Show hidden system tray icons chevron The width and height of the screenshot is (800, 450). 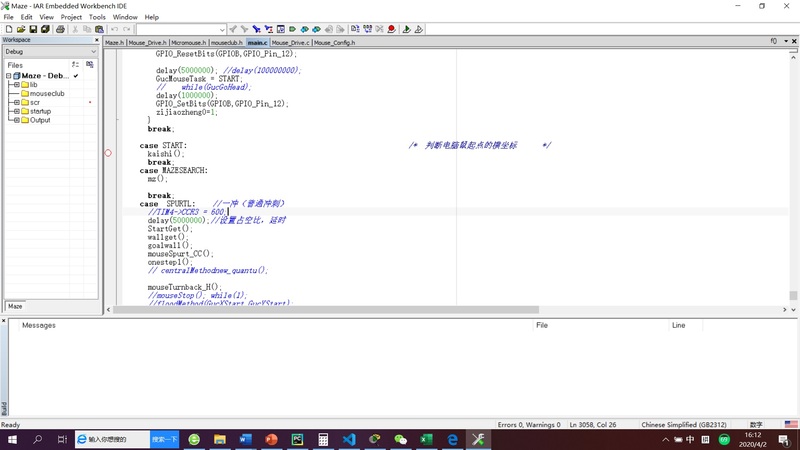point(665,439)
